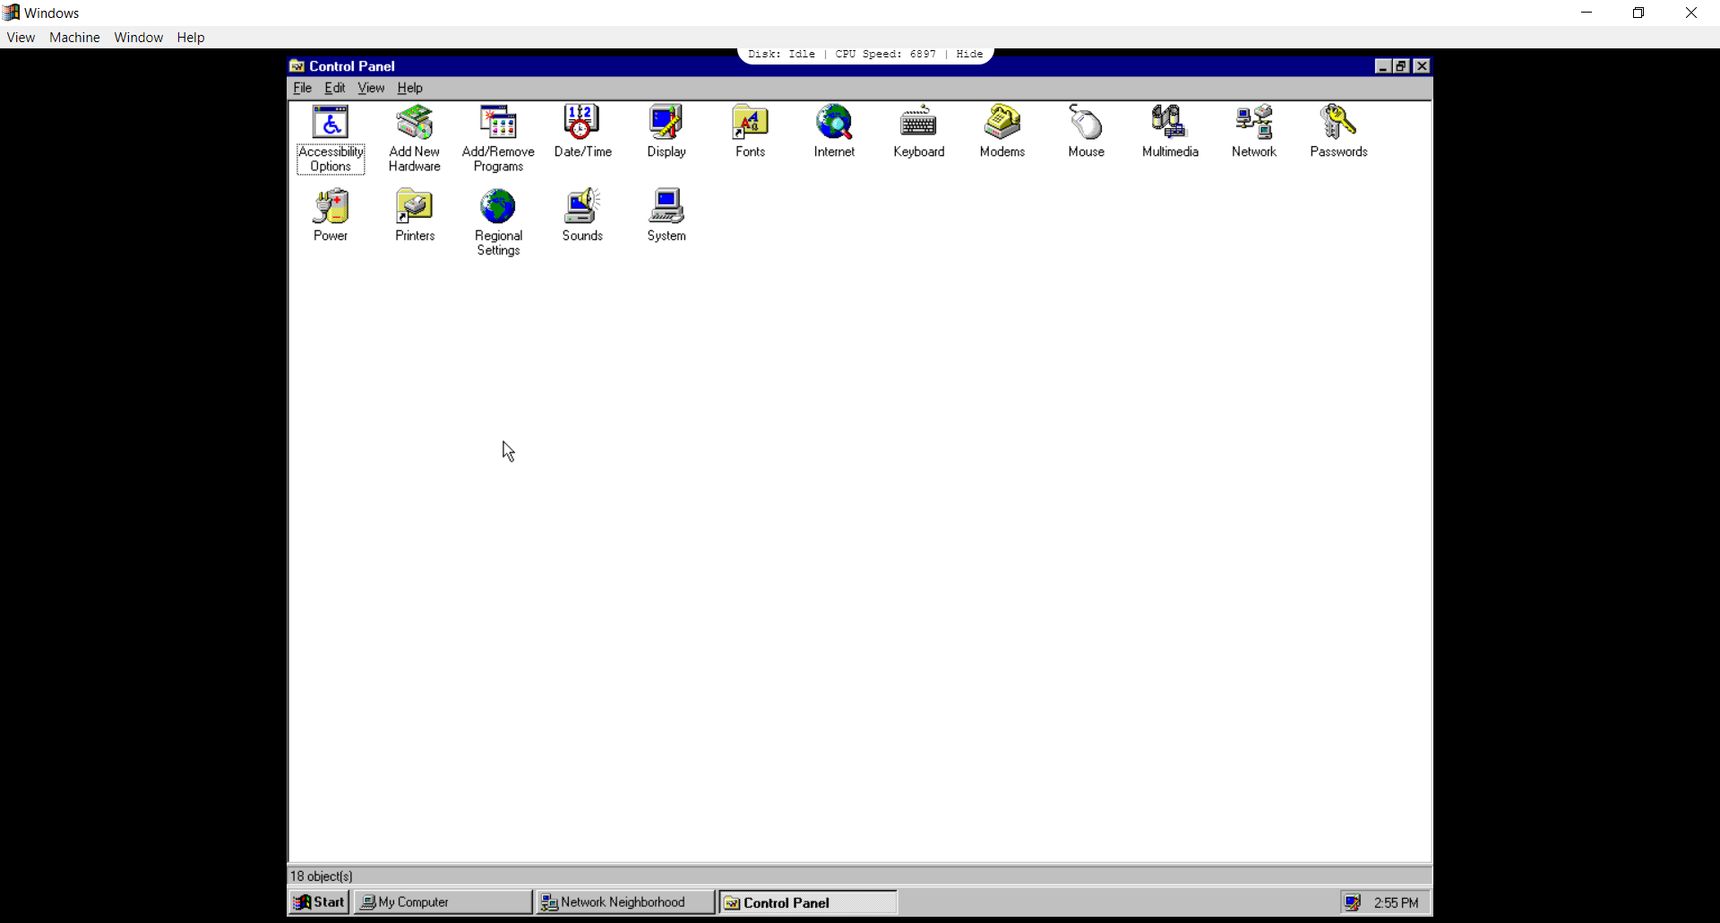Click the Control Panel title bar icon
This screenshot has width=1720, height=923.
(297, 66)
